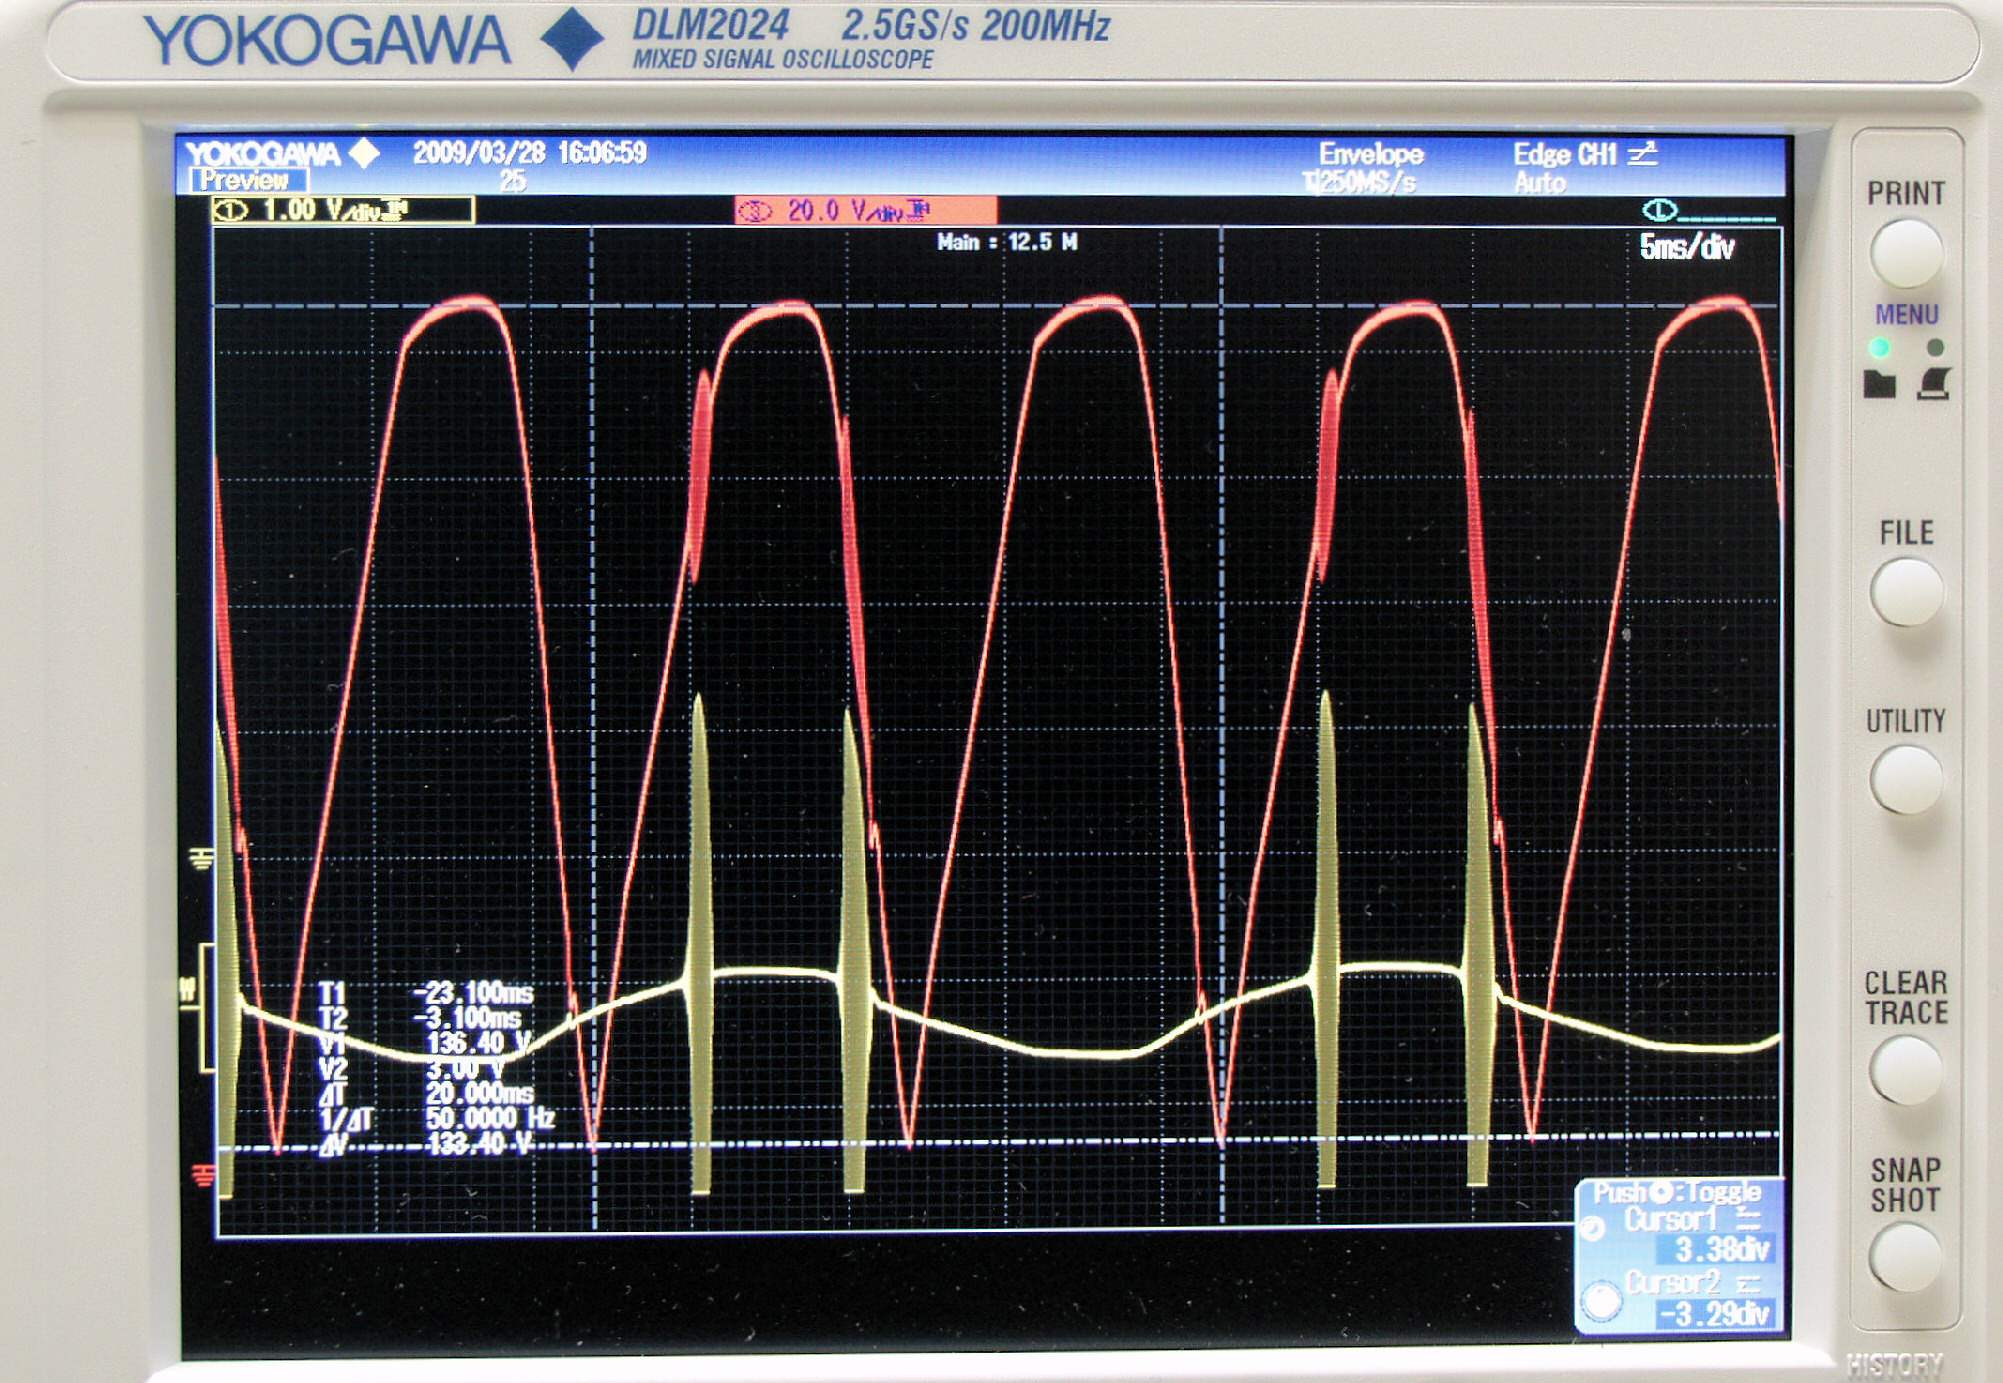2003x1383 pixels.
Task: Select the Cursor1 jog knob icon
Action: click(1594, 1228)
